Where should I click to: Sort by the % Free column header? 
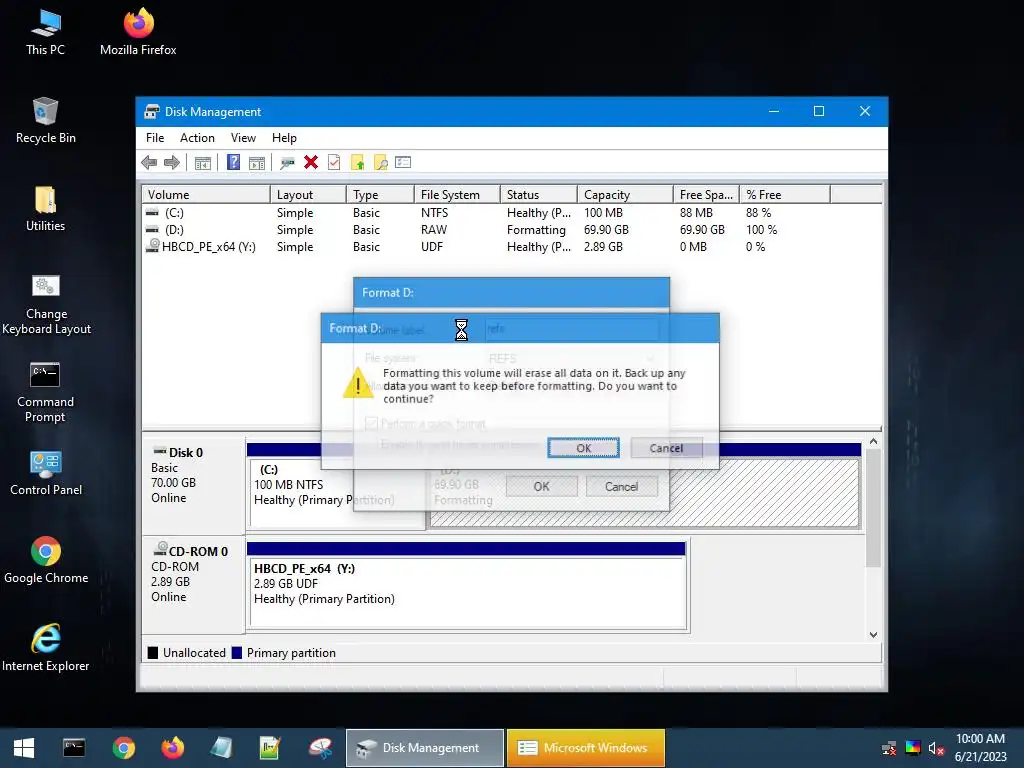point(785,195)
